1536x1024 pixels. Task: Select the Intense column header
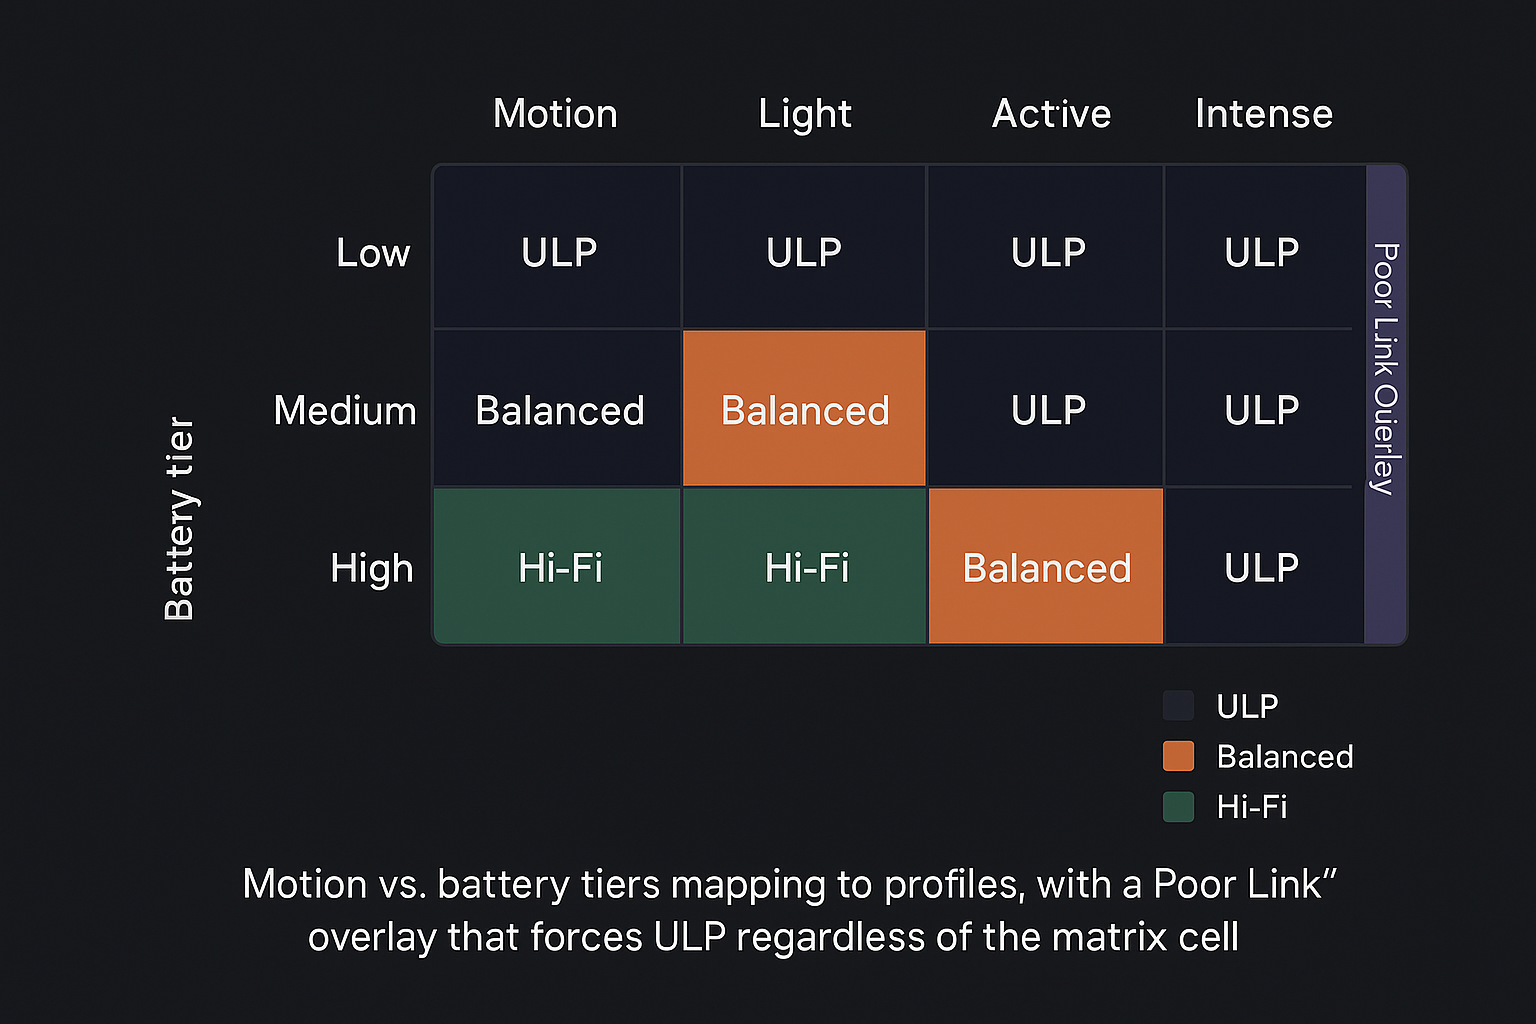1264,114
